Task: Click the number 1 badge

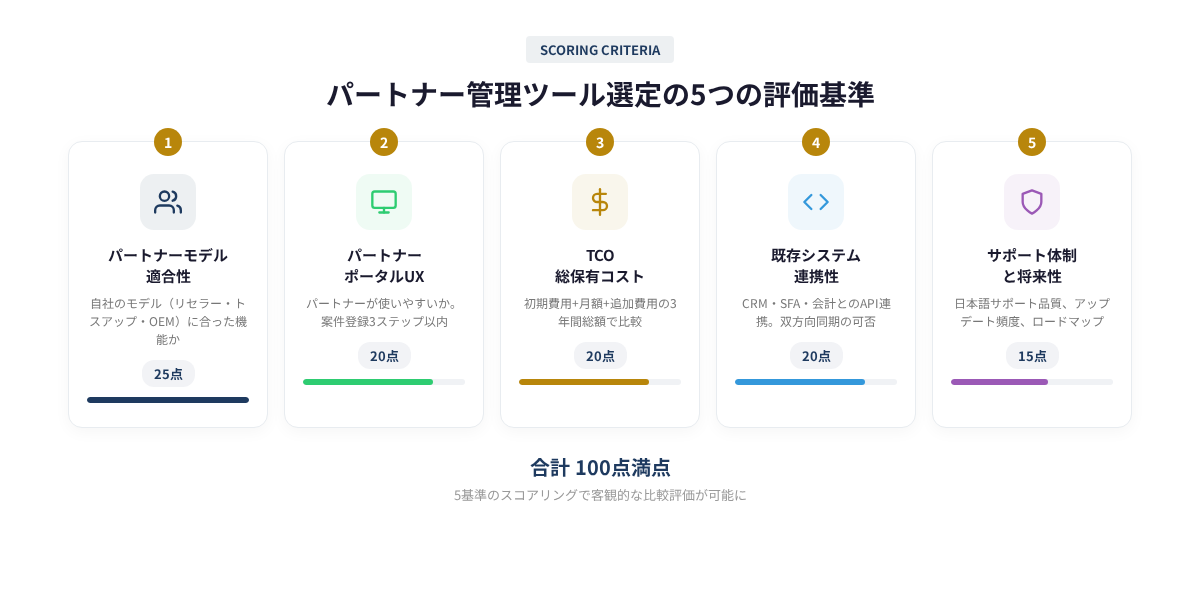Action: point(168,142)
